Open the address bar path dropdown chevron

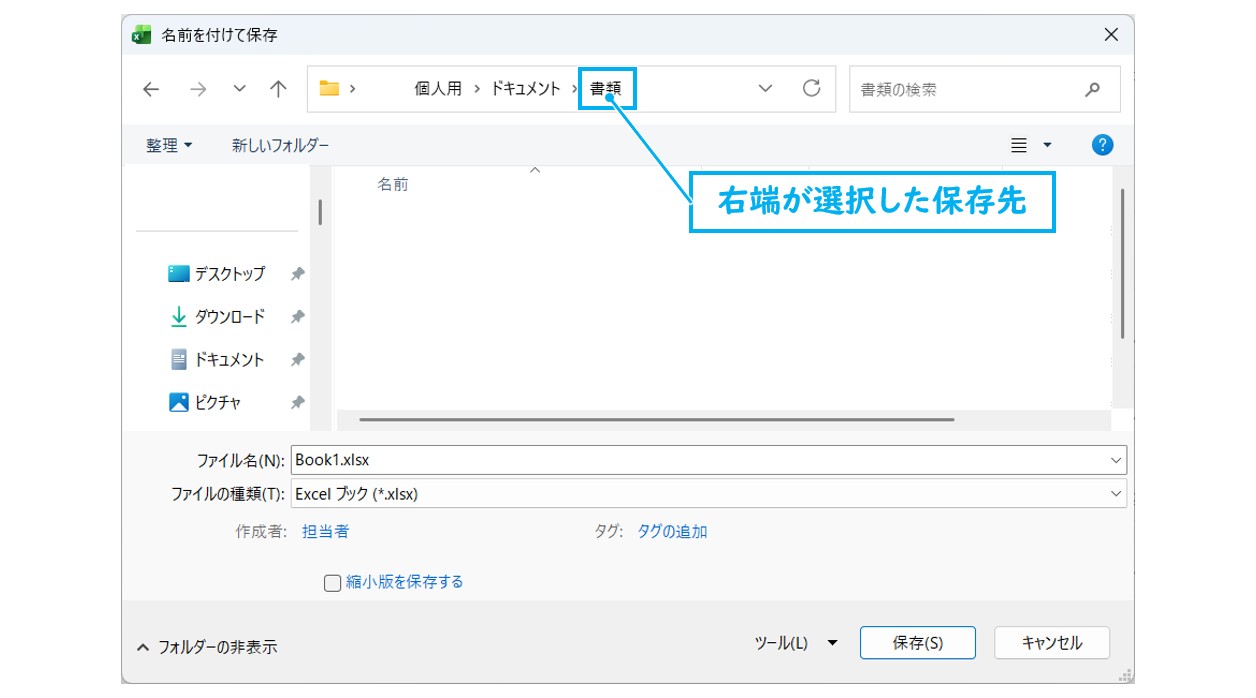tap(765, 88)
